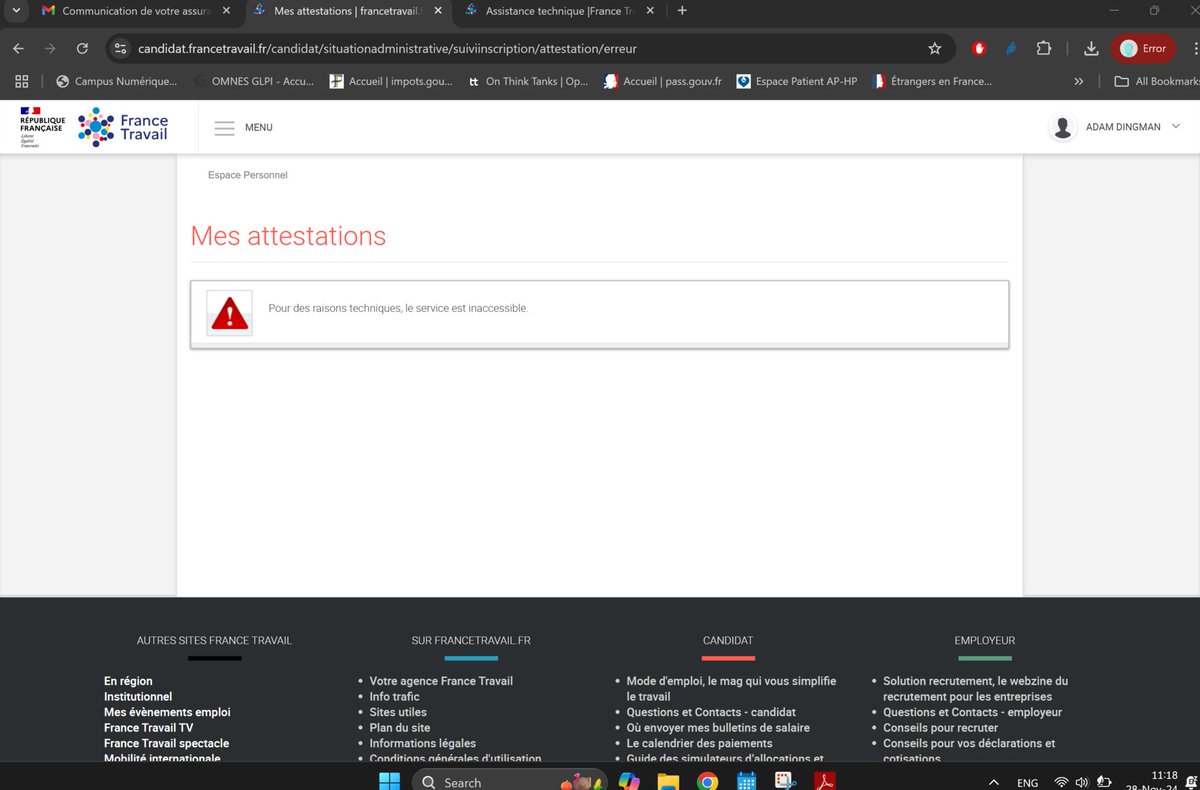Open the OMNES GLPI bookmark
This screenshot has height=790, width=1200.
[x=254, y=81]
